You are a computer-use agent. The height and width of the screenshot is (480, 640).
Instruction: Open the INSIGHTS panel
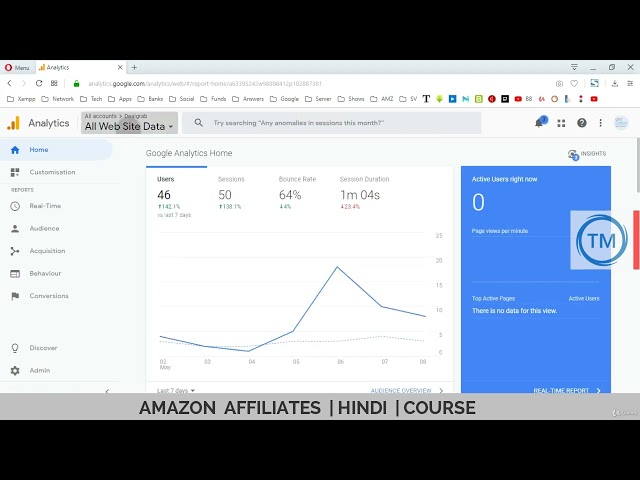point(587,154)
